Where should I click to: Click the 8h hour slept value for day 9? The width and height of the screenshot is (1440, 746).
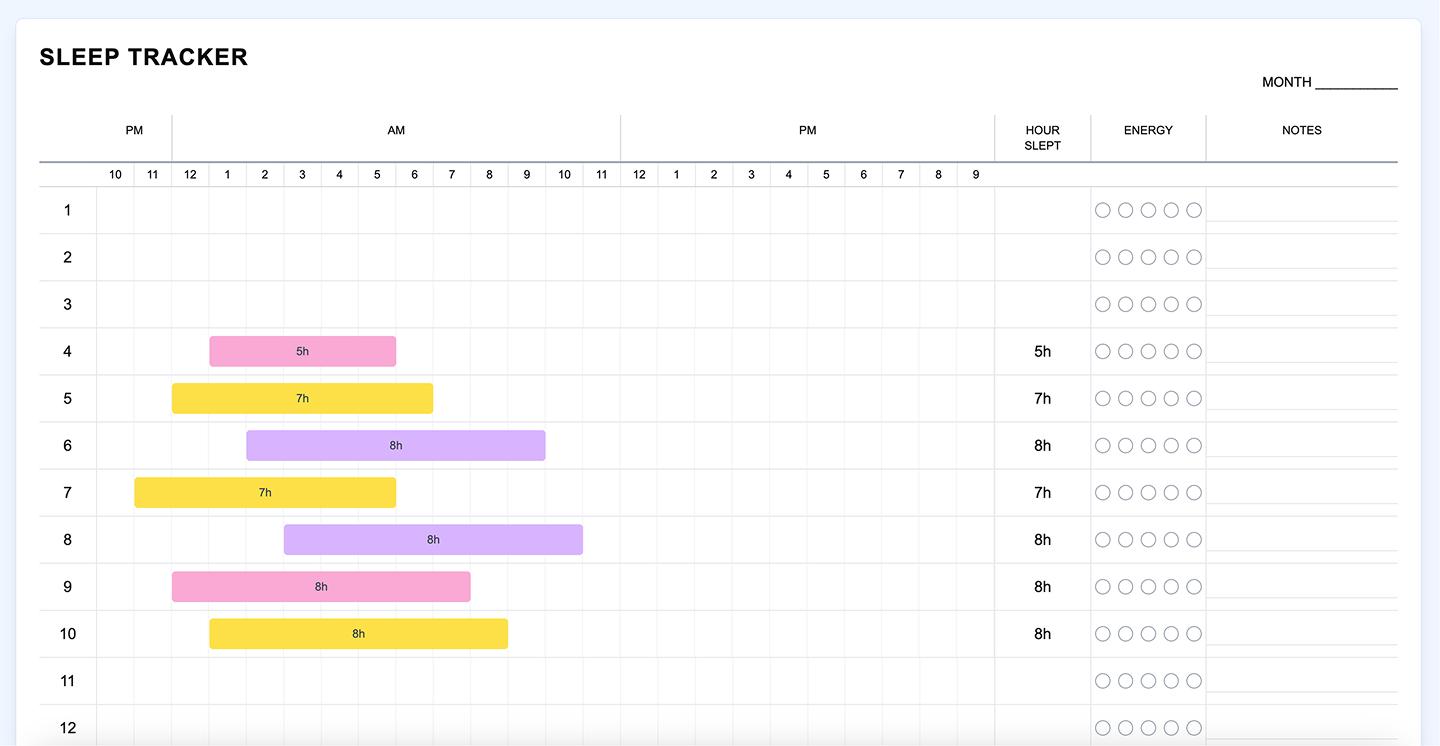click(1042, 586)
